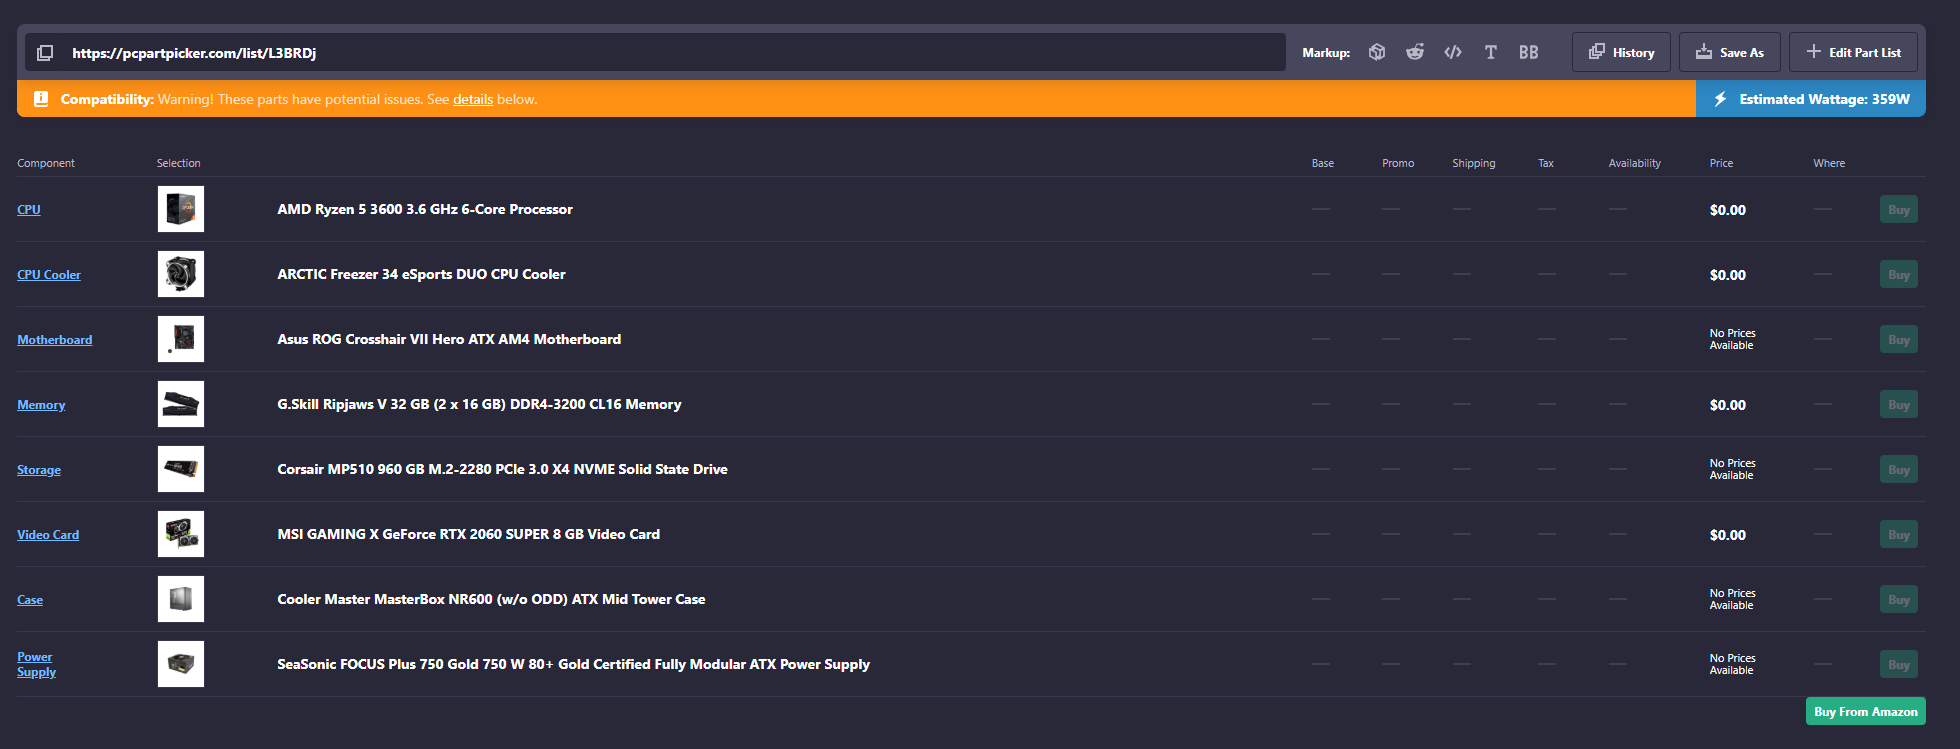Click the copy icon beside the list URL
This screenshot has height=749, width=1960.
click(45, 53)
